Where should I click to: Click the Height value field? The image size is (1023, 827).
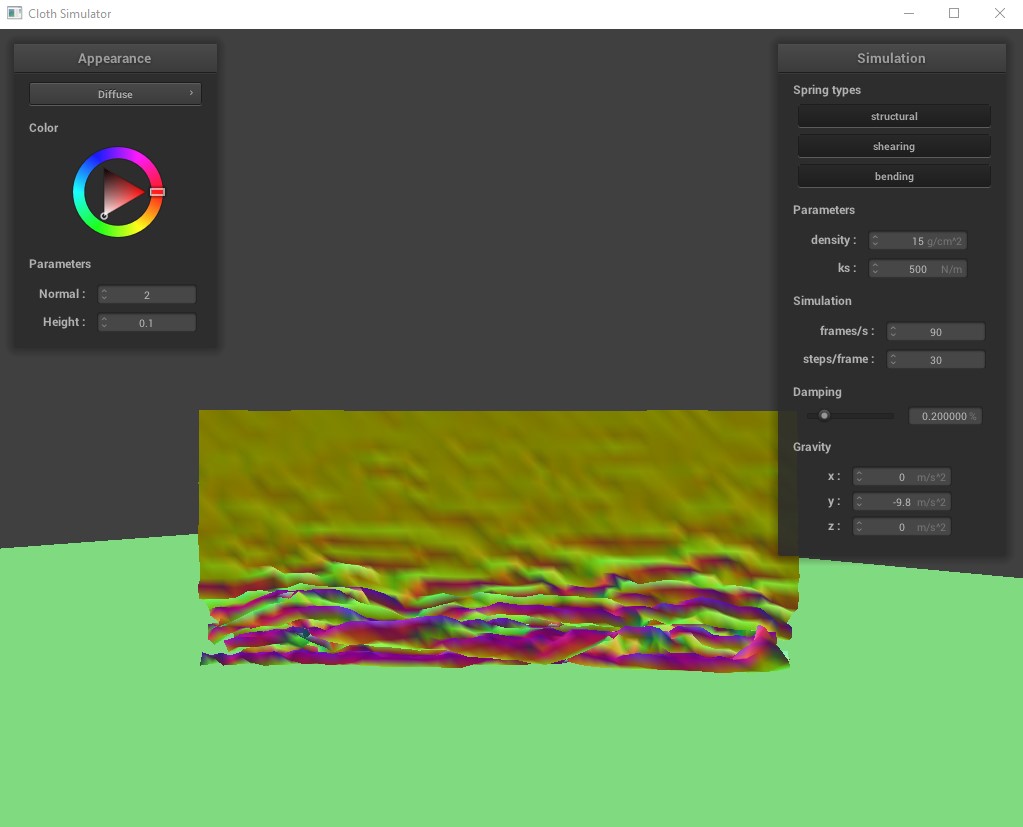[x=147, y=323]
